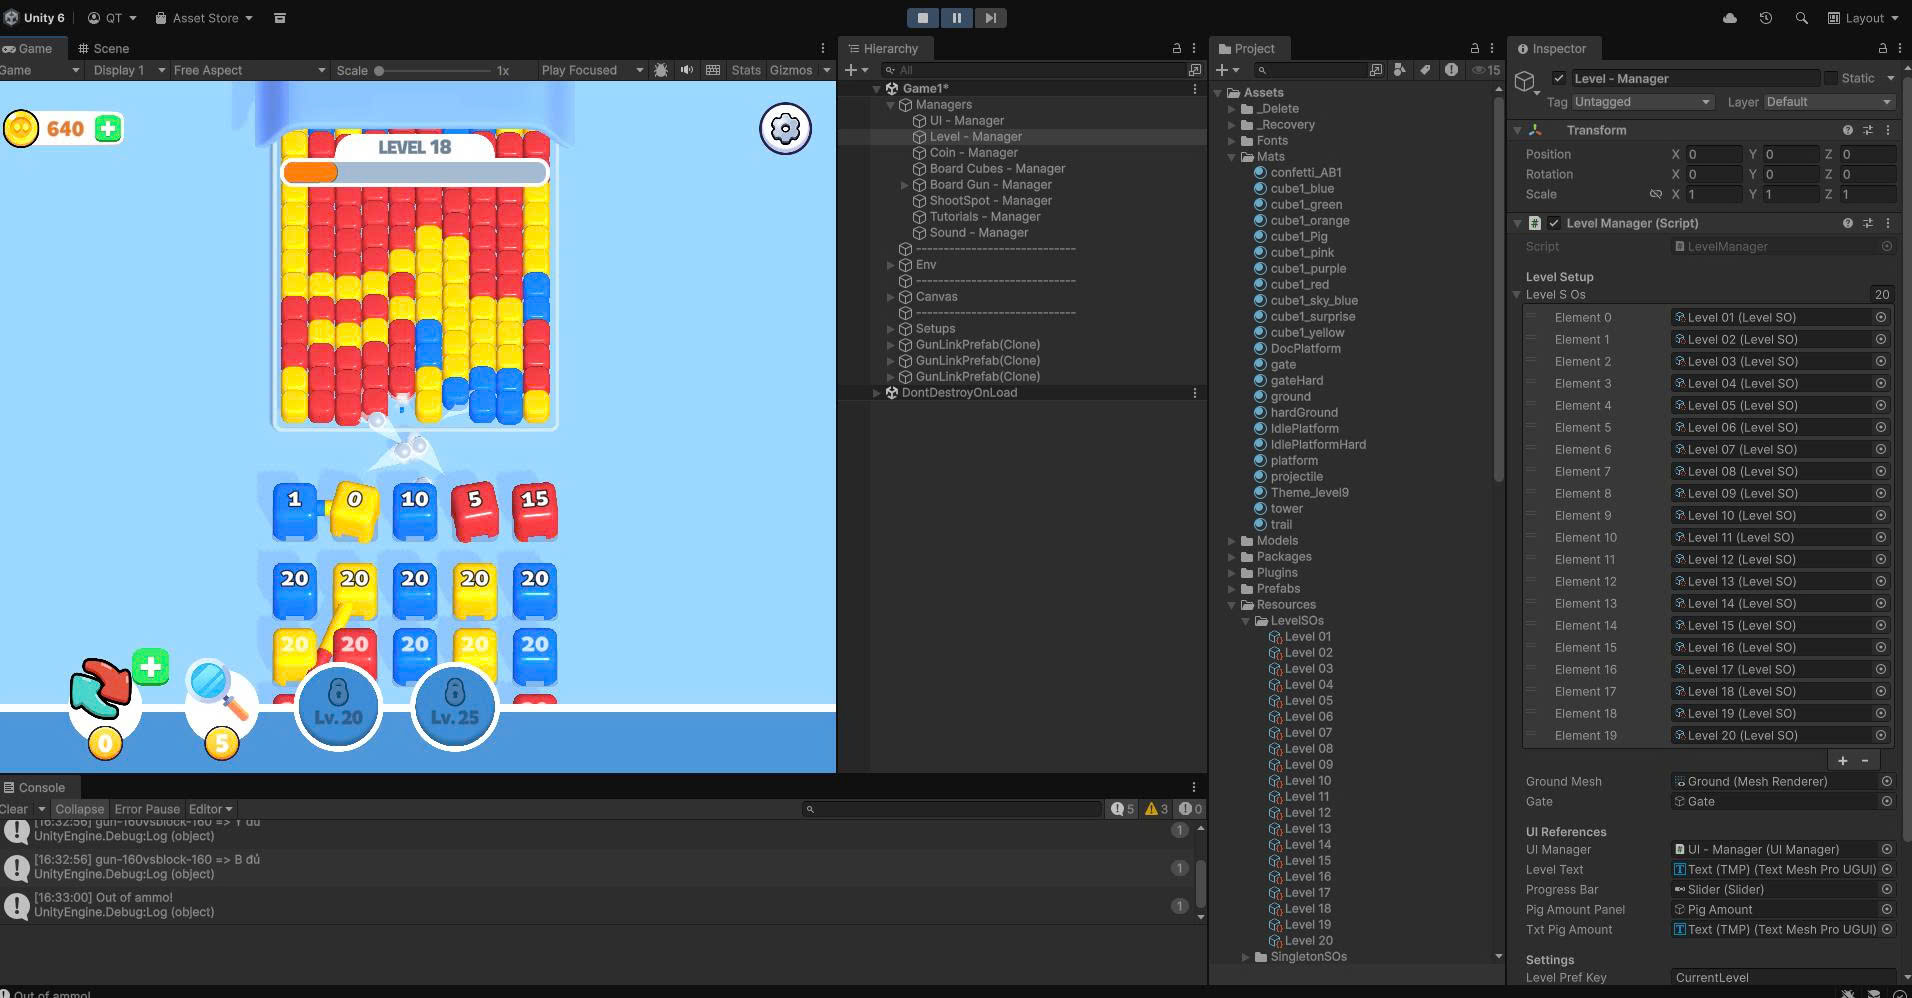Enable the Static checkbox in Inspector
The height and width of the screenshot is (998, 1912).
point(1831,78)
